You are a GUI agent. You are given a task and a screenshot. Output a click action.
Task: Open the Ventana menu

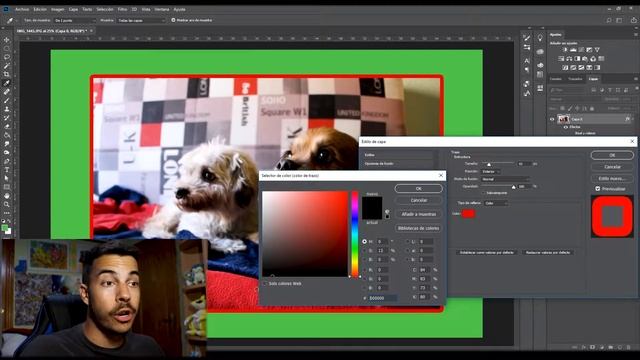pyautogui.click(x=162, y=9)
